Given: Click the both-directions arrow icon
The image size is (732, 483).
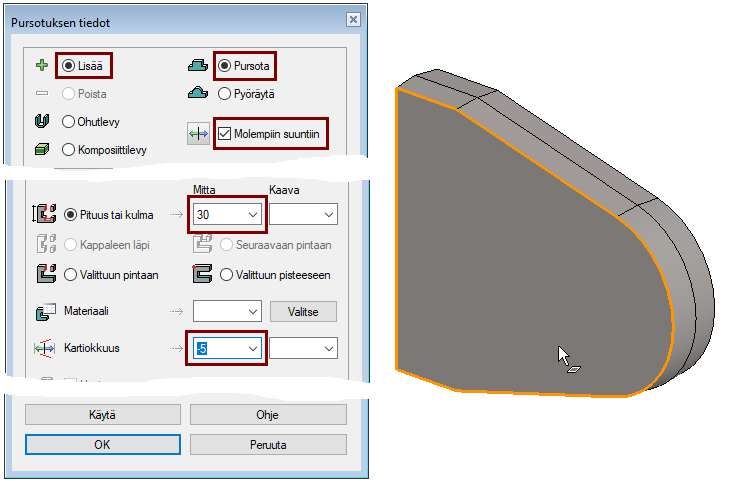Looking at the screenshot, I should tap(198, 134).
